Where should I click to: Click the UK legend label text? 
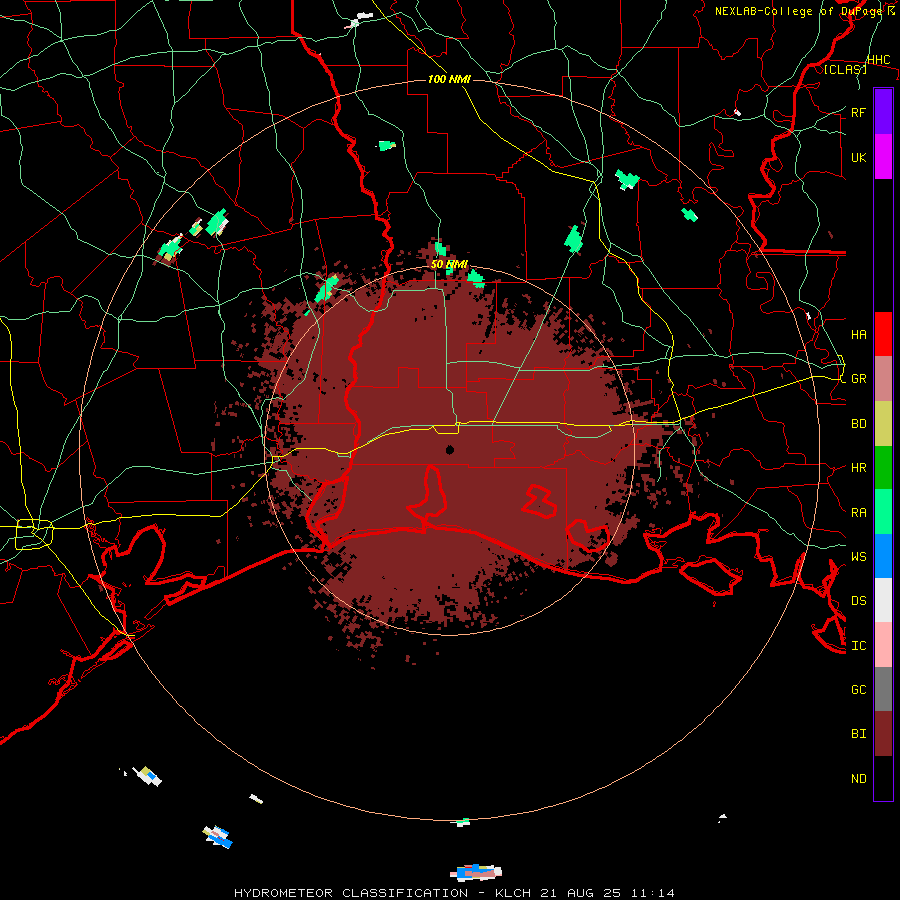[x=858, y=157]
